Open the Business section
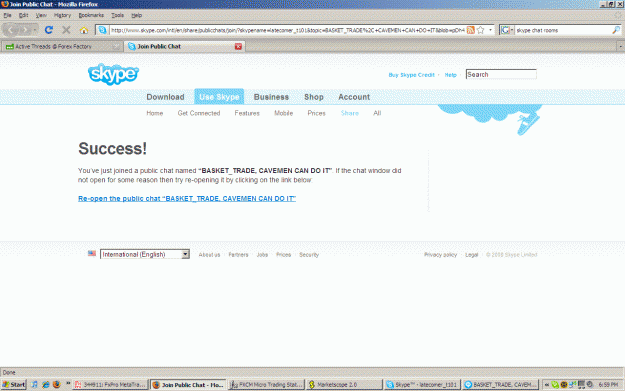This screenshot has width=625, height=391. point(271,97)
